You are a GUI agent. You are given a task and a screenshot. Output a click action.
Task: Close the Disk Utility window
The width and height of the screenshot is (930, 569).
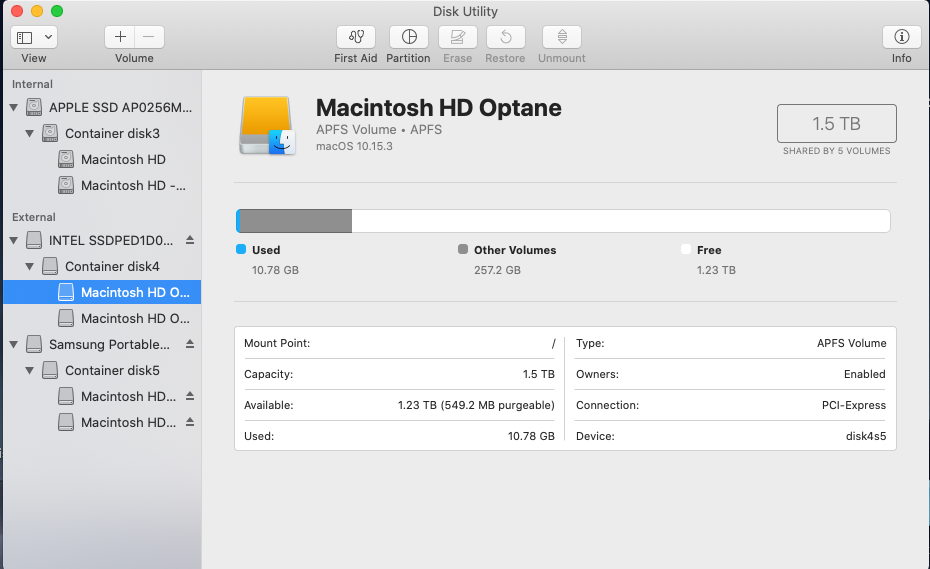click(17, 11)
